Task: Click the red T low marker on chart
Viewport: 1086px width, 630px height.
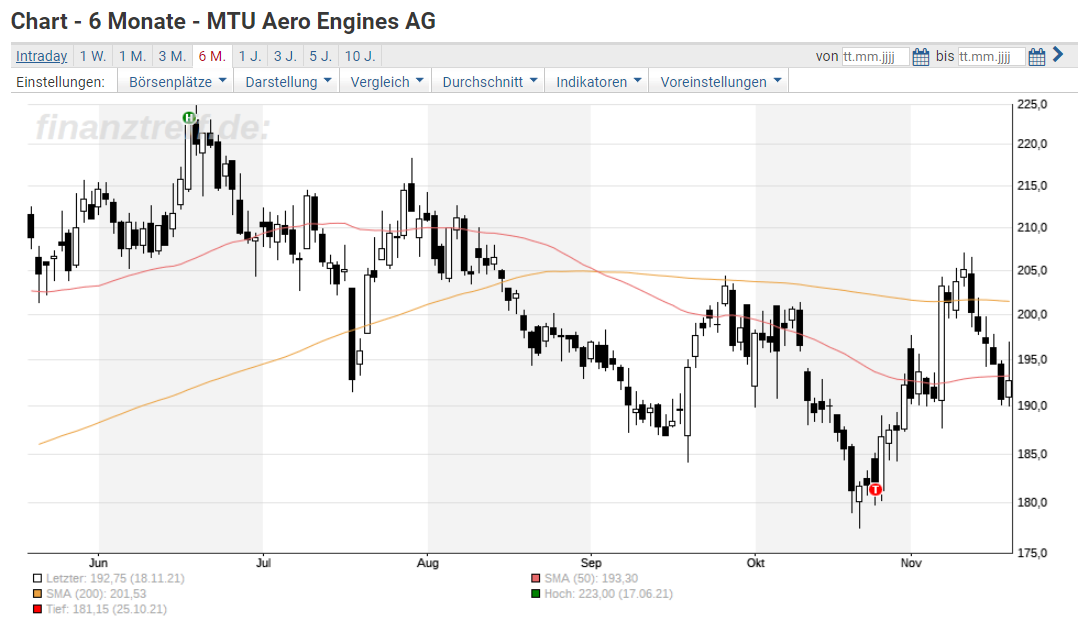Action: point(875,489)
